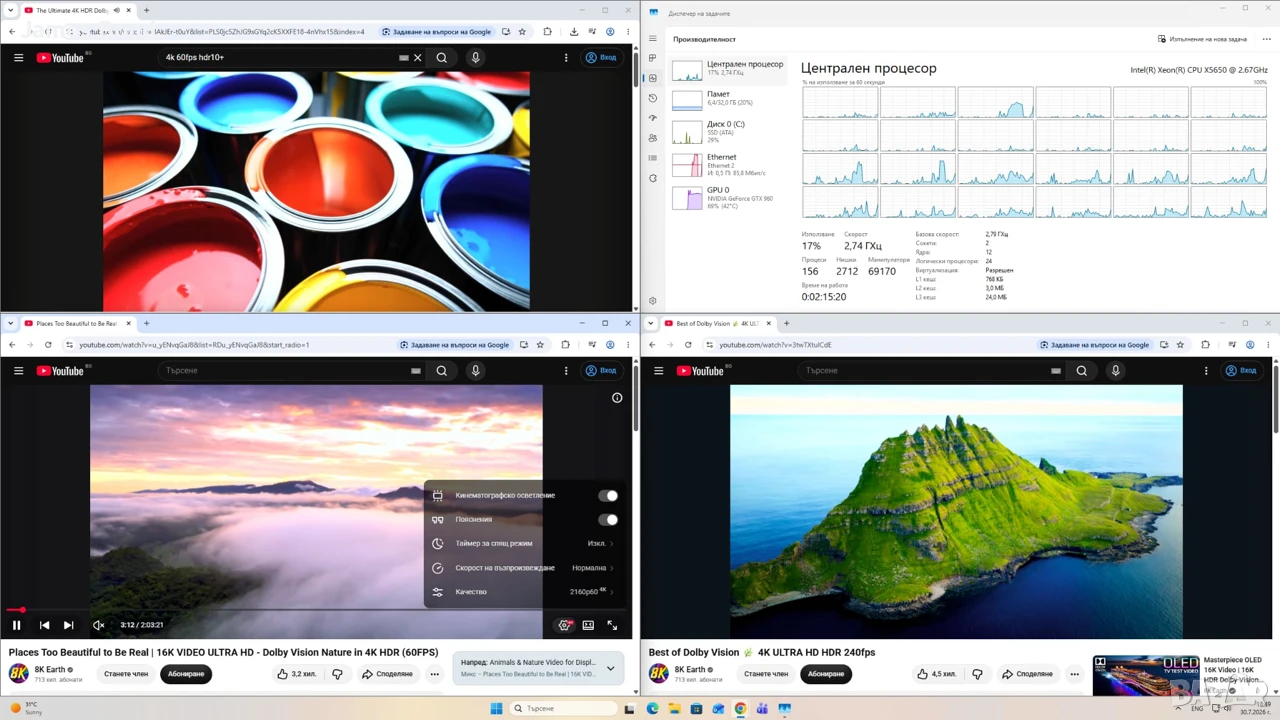Screen dimensions: 1280x720
Task: Select Памет in performance list
Action: click(728, 99)
